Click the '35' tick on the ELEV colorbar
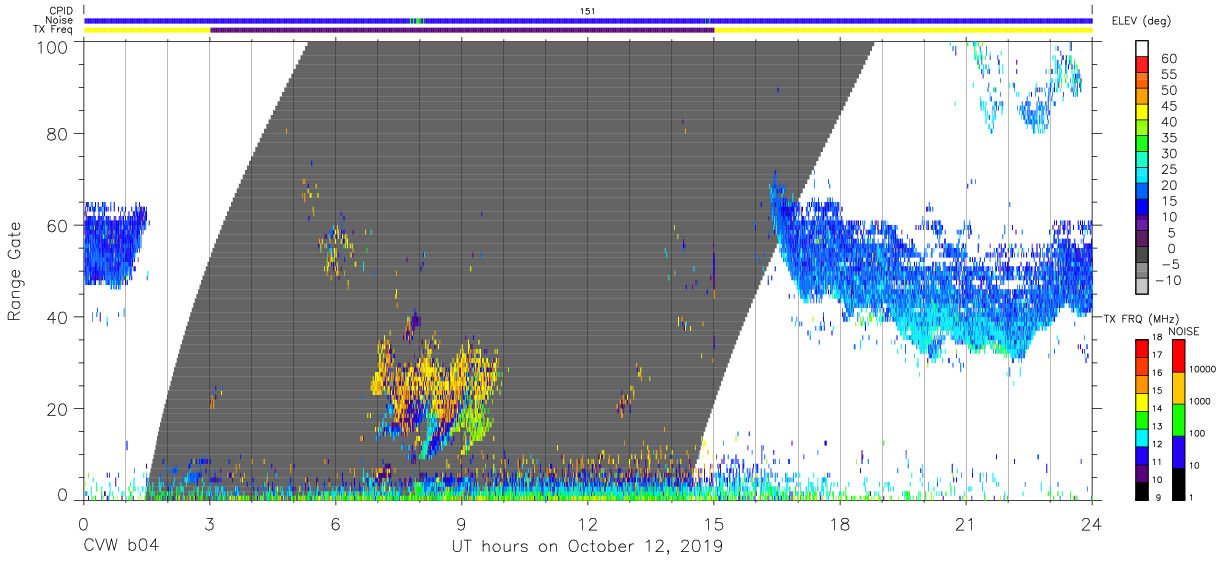1228x567 pixels. coord(1167,138)
